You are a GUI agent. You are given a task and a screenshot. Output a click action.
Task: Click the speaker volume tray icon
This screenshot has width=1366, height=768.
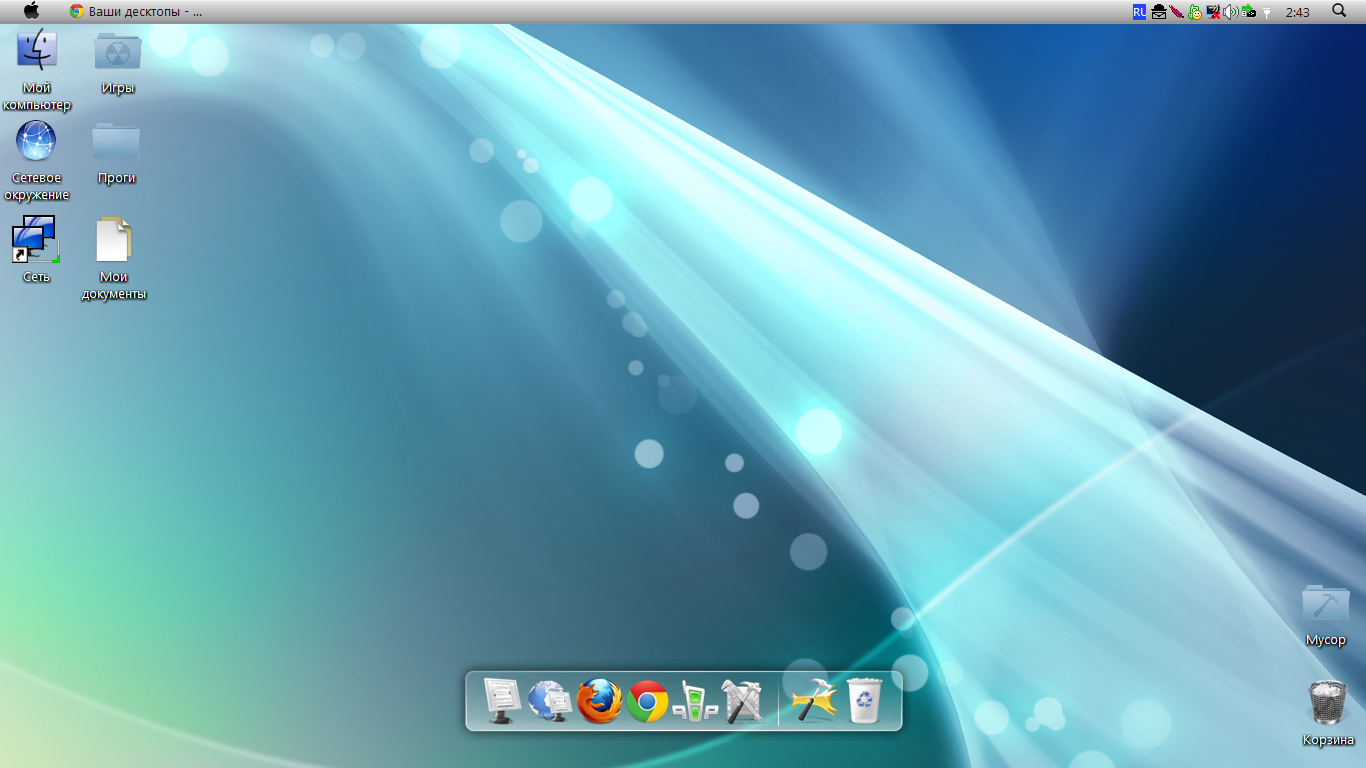[1230, 12]
